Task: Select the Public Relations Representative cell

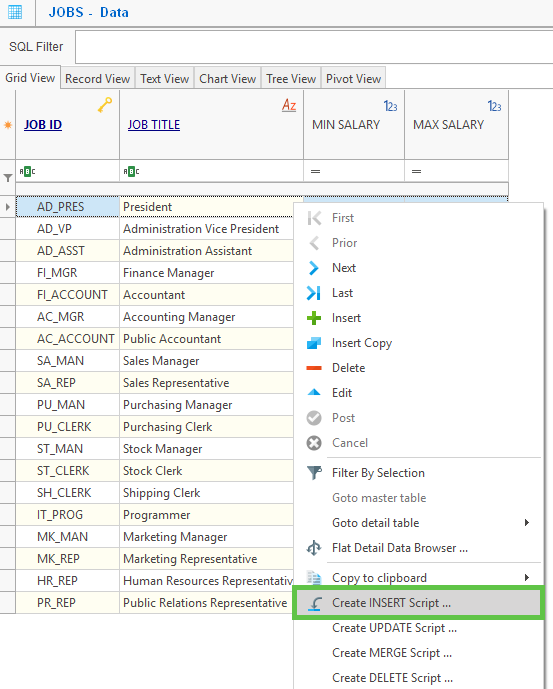Action: [207, 602]
